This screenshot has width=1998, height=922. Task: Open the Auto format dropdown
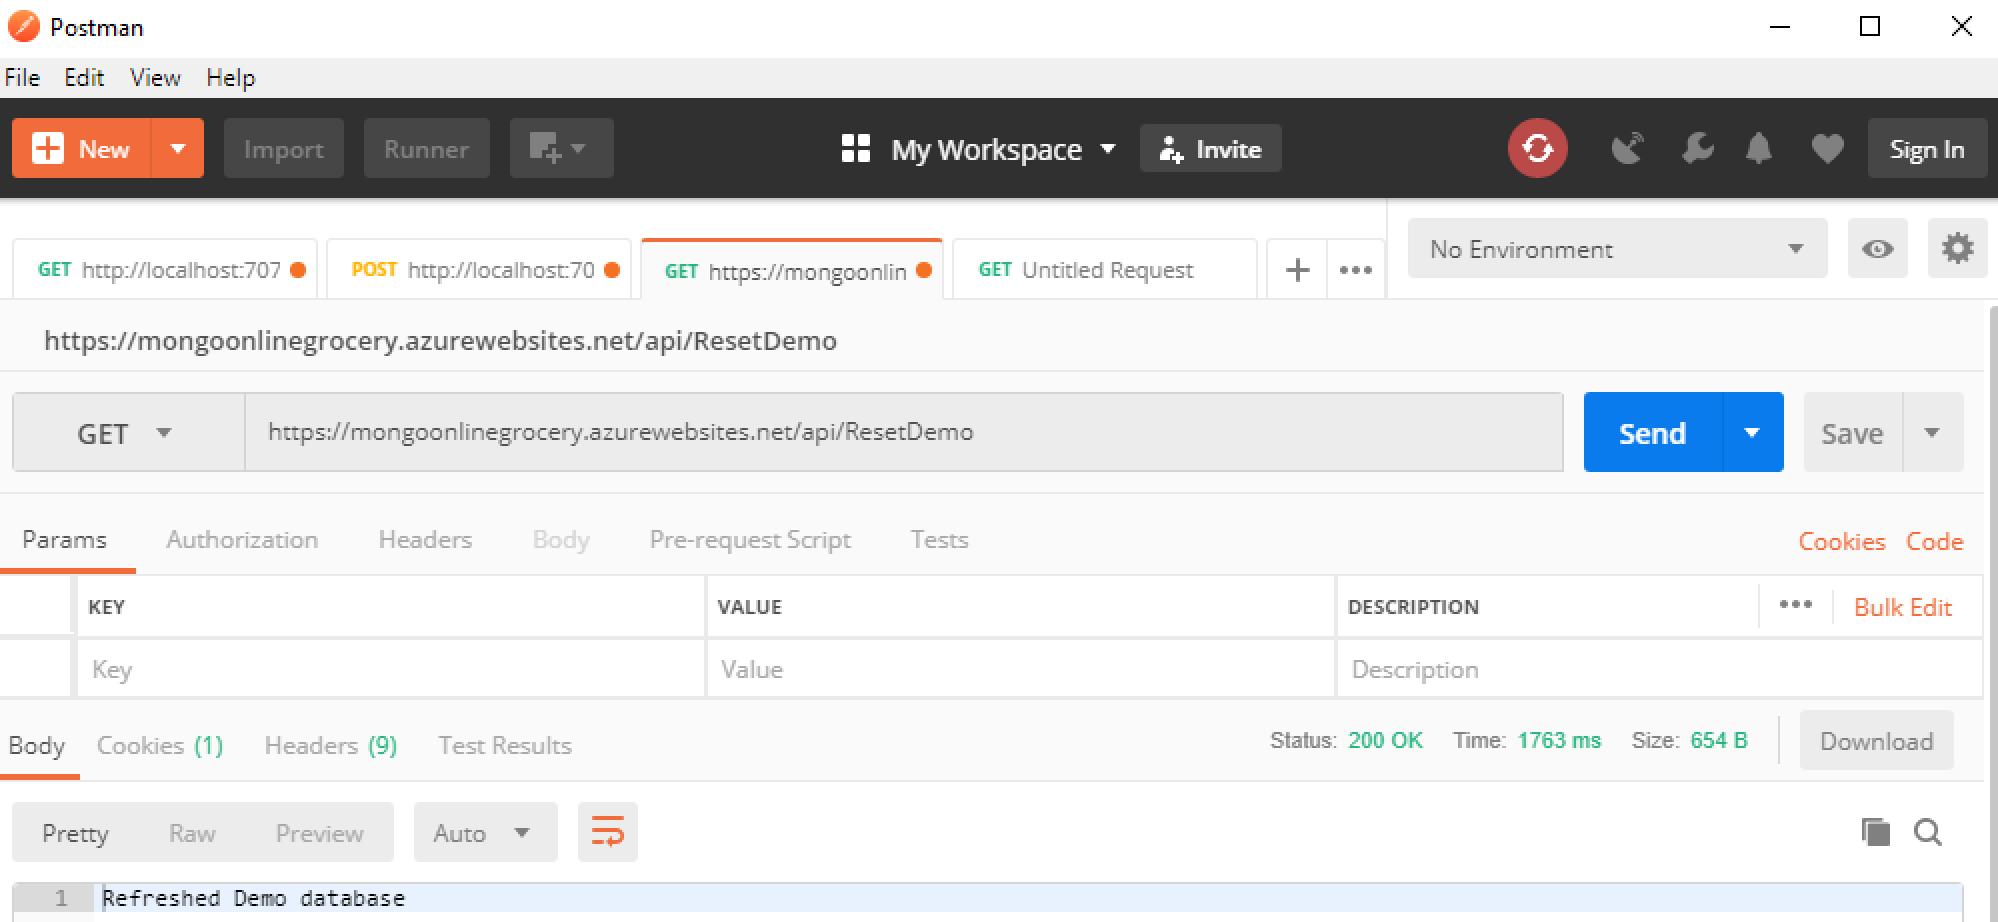pyautogui.click(x=484, y=833)
